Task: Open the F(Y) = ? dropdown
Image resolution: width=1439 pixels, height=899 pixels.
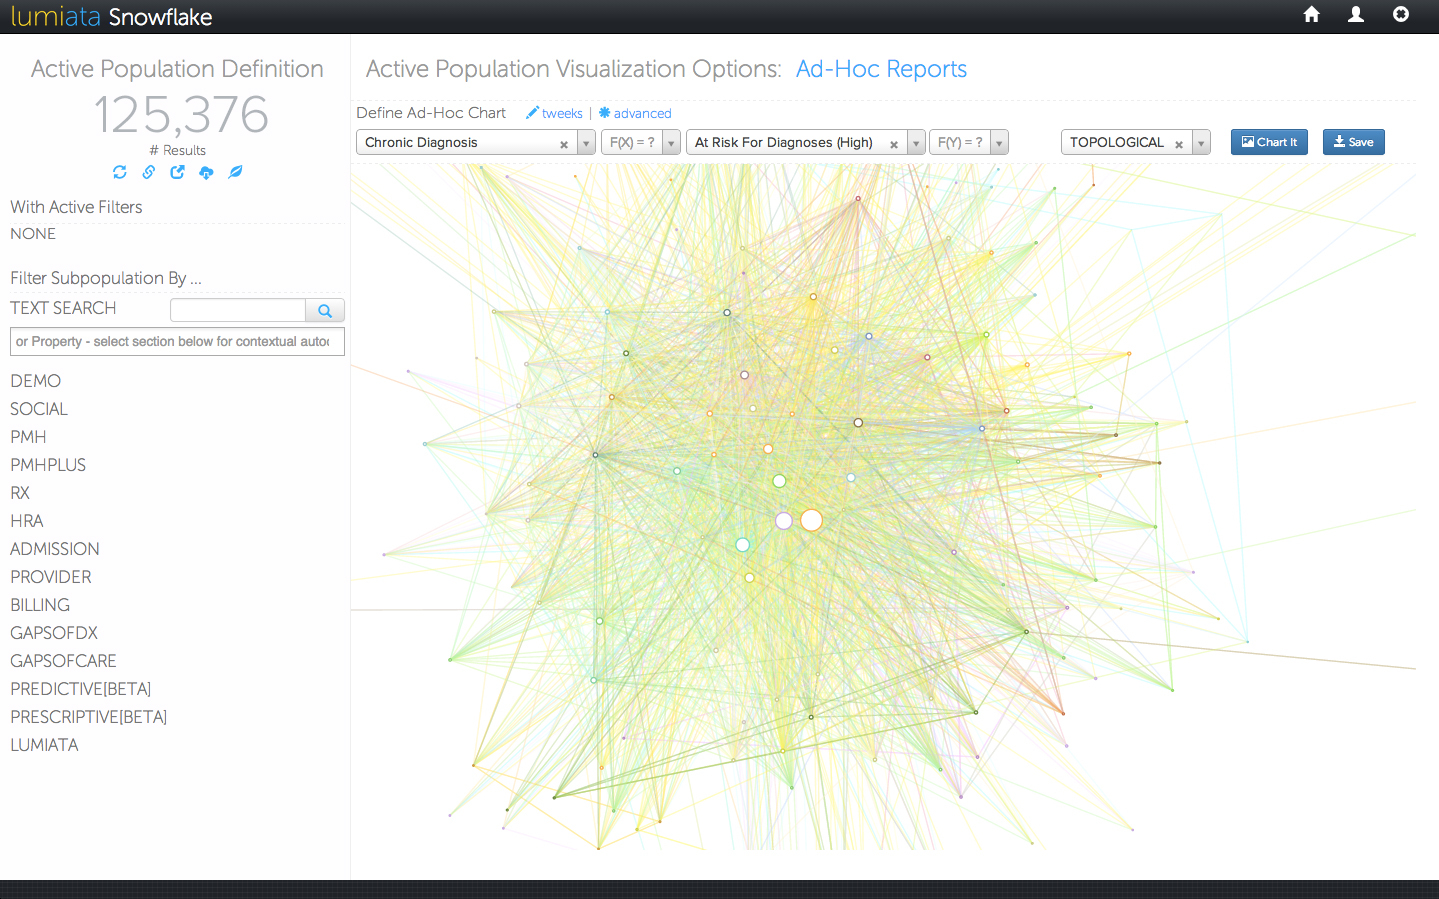Action: [968, 142]
